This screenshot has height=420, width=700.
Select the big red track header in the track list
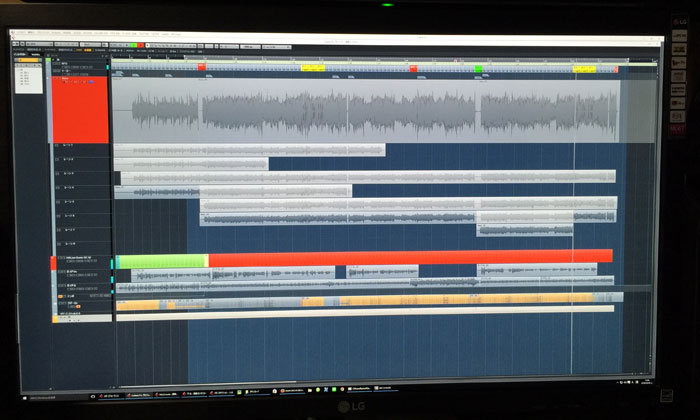point(80,110)
